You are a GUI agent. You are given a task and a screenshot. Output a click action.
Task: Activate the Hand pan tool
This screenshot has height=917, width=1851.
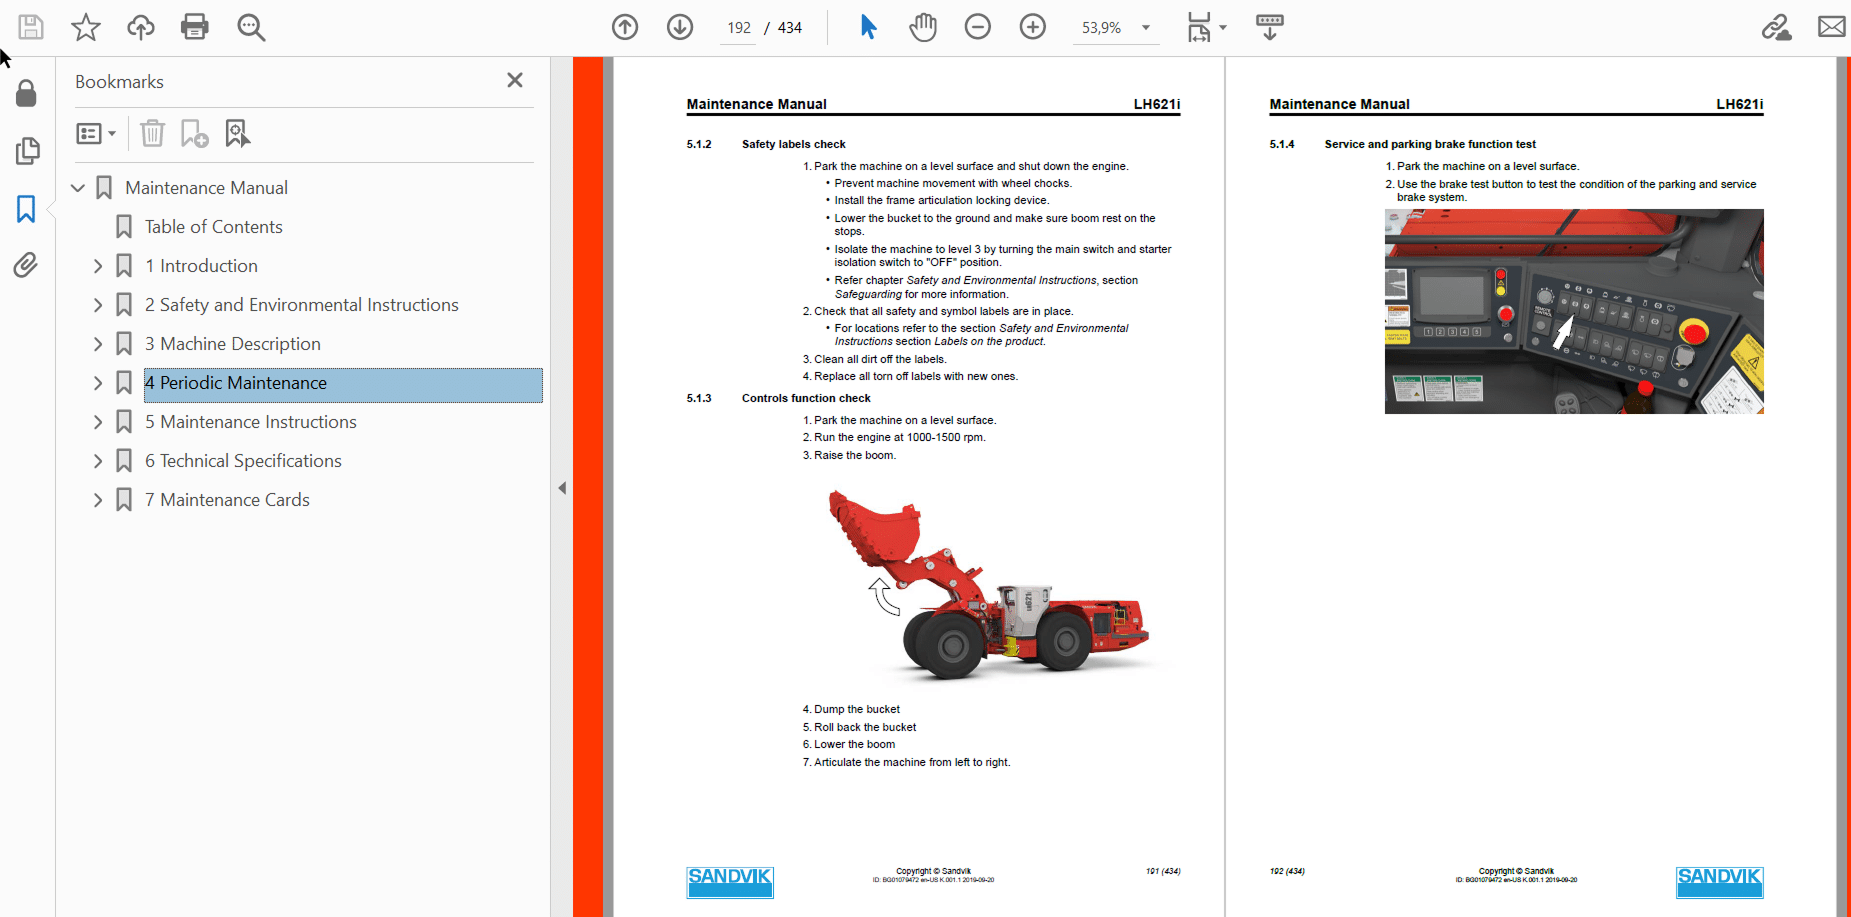pos(923,27)
